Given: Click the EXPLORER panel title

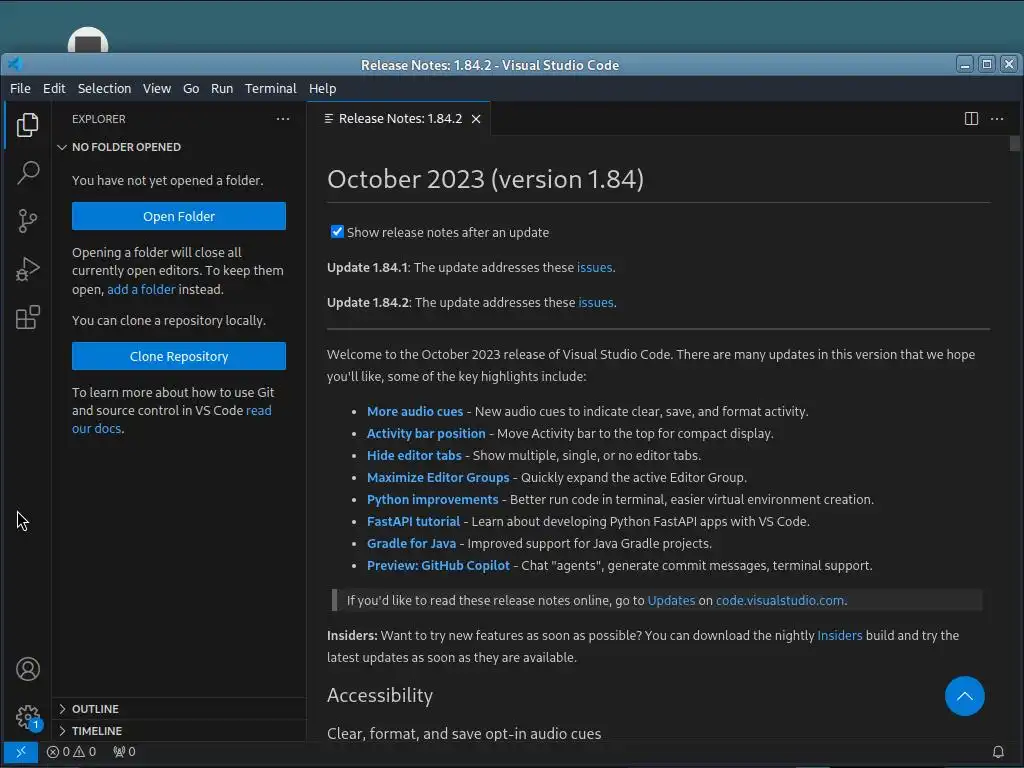Looking at the screenshot, I should [x=99, y=119].
